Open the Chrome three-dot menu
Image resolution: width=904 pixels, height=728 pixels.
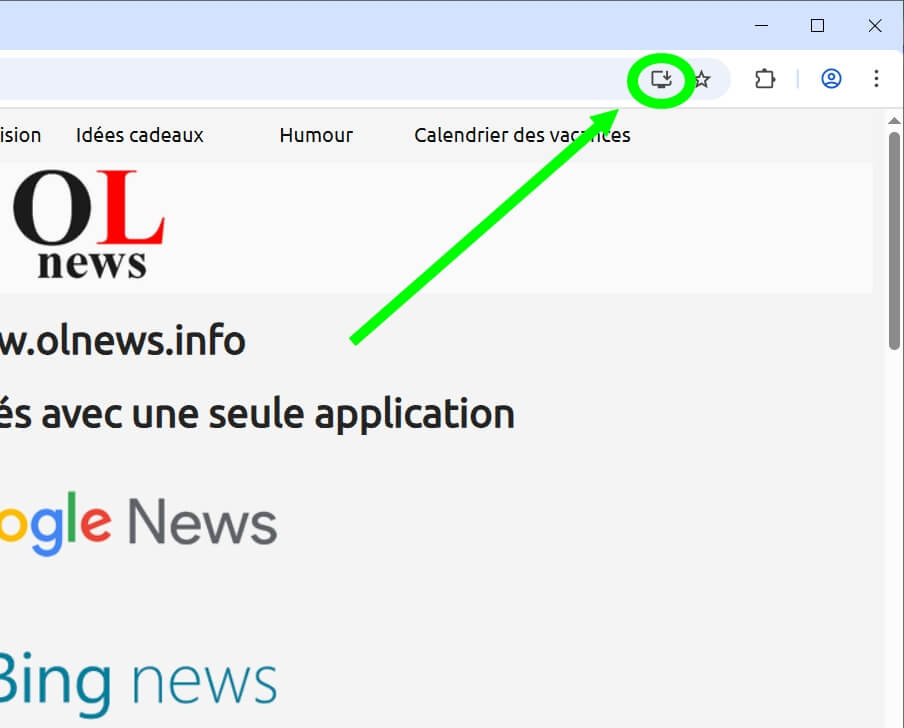[x=876, y=79]
